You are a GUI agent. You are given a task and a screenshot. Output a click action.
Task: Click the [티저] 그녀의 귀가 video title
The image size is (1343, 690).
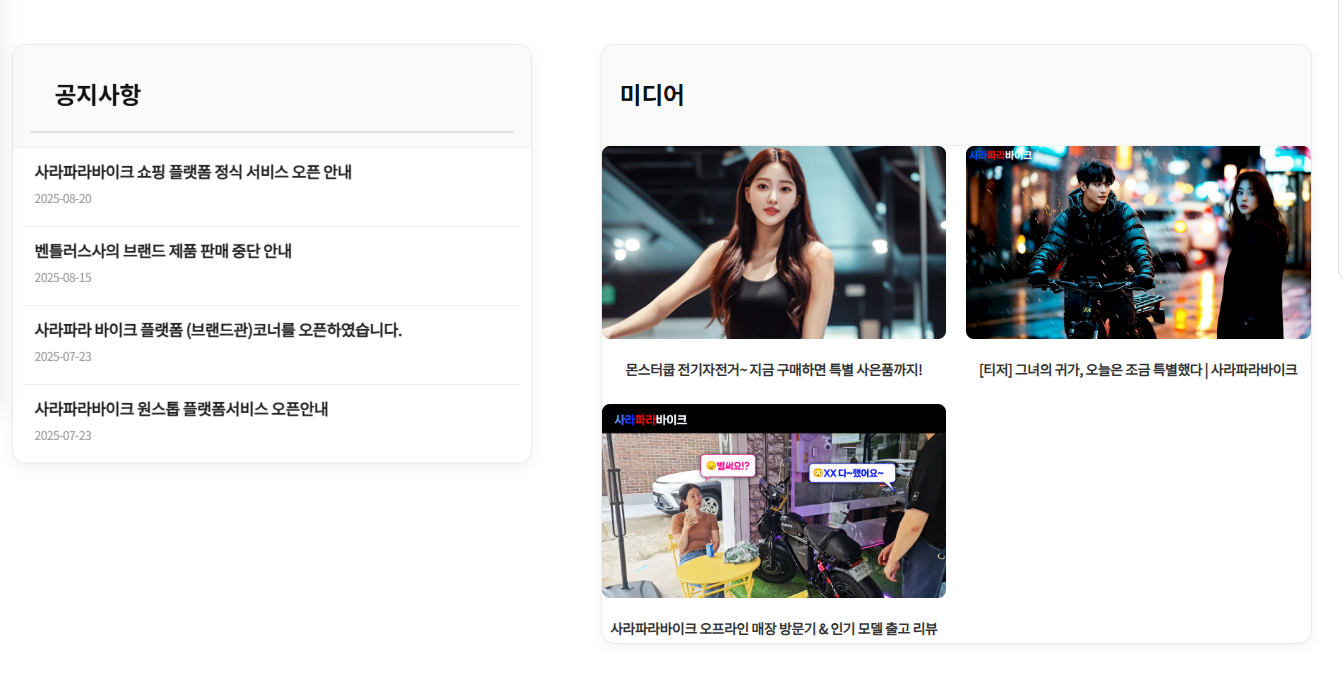point(1137,370)
